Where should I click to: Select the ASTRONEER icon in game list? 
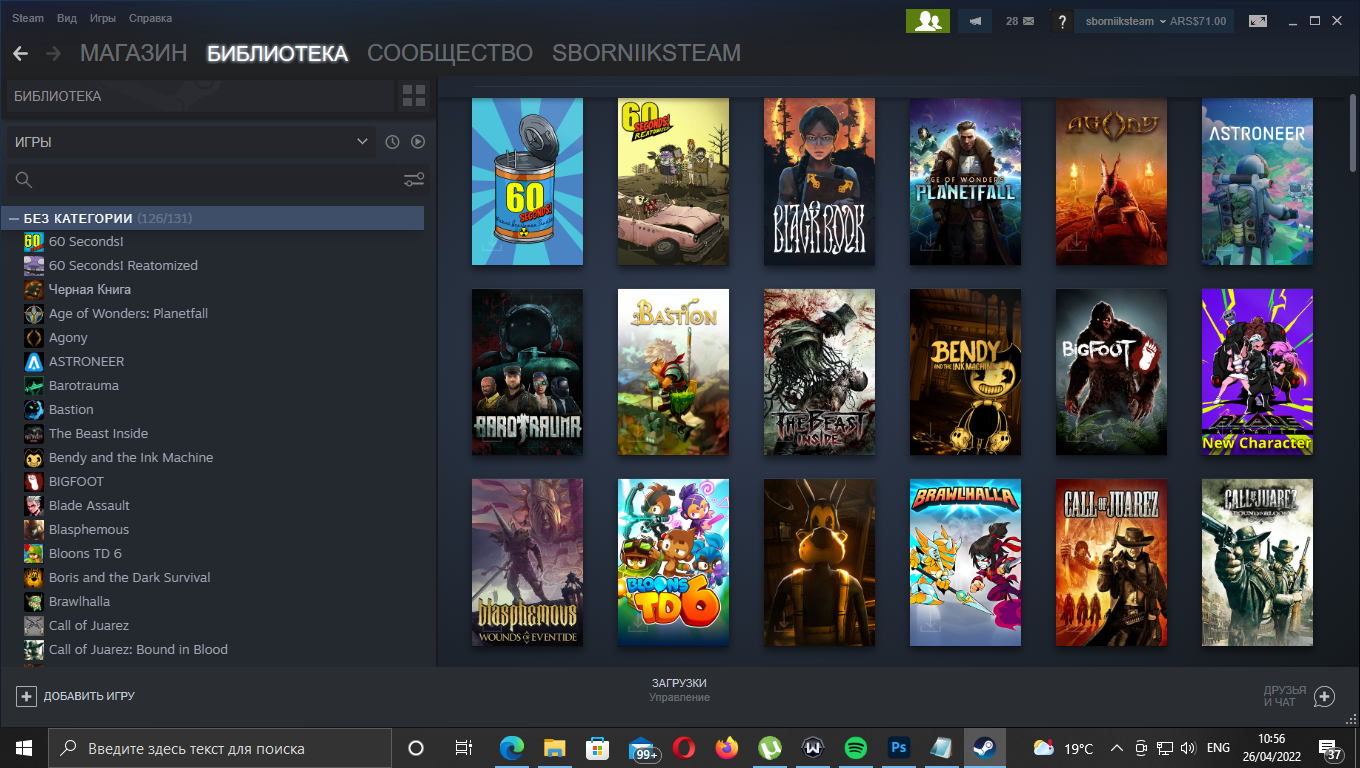click(34, 361)
